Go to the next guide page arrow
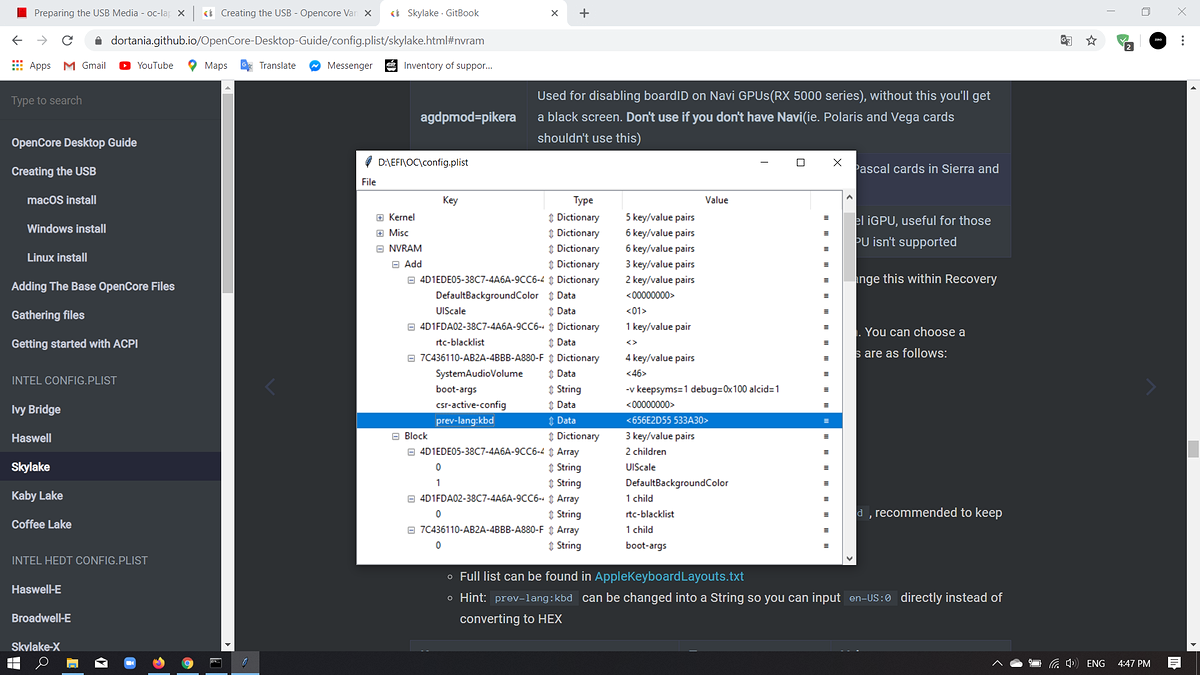This screenshot has height=675, width=1200. (x=1151, y=386)
